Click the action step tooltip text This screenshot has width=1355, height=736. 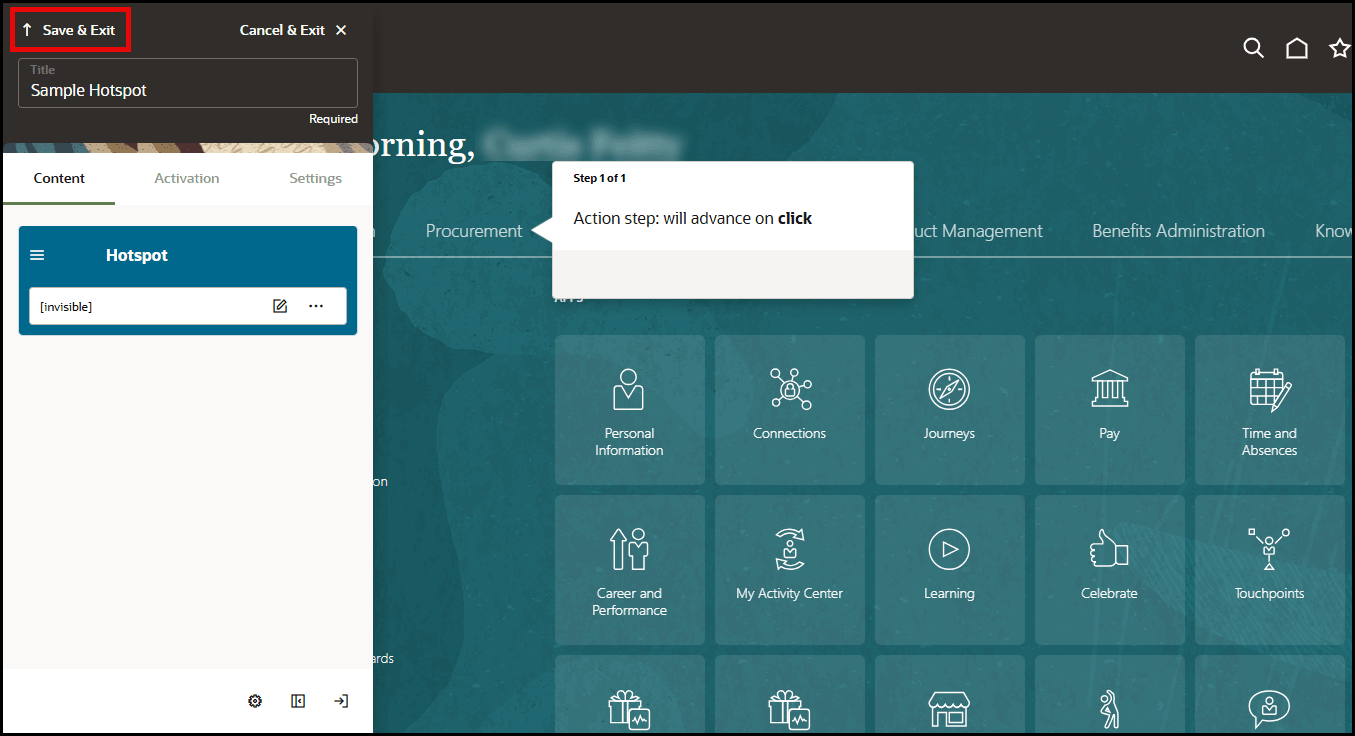(x=692, y=218)
